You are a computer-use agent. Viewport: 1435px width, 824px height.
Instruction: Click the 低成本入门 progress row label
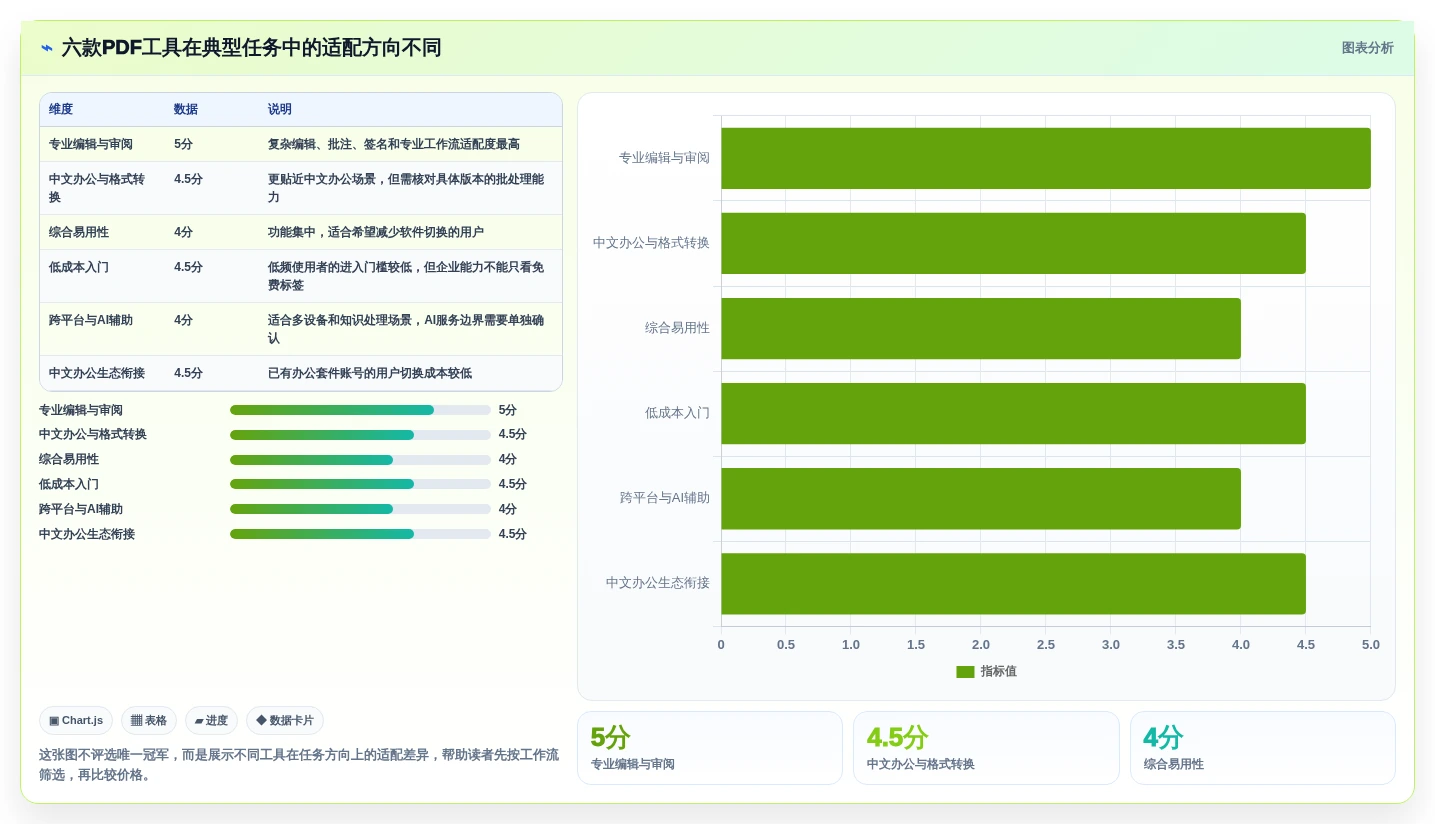(x=69, y=484)
